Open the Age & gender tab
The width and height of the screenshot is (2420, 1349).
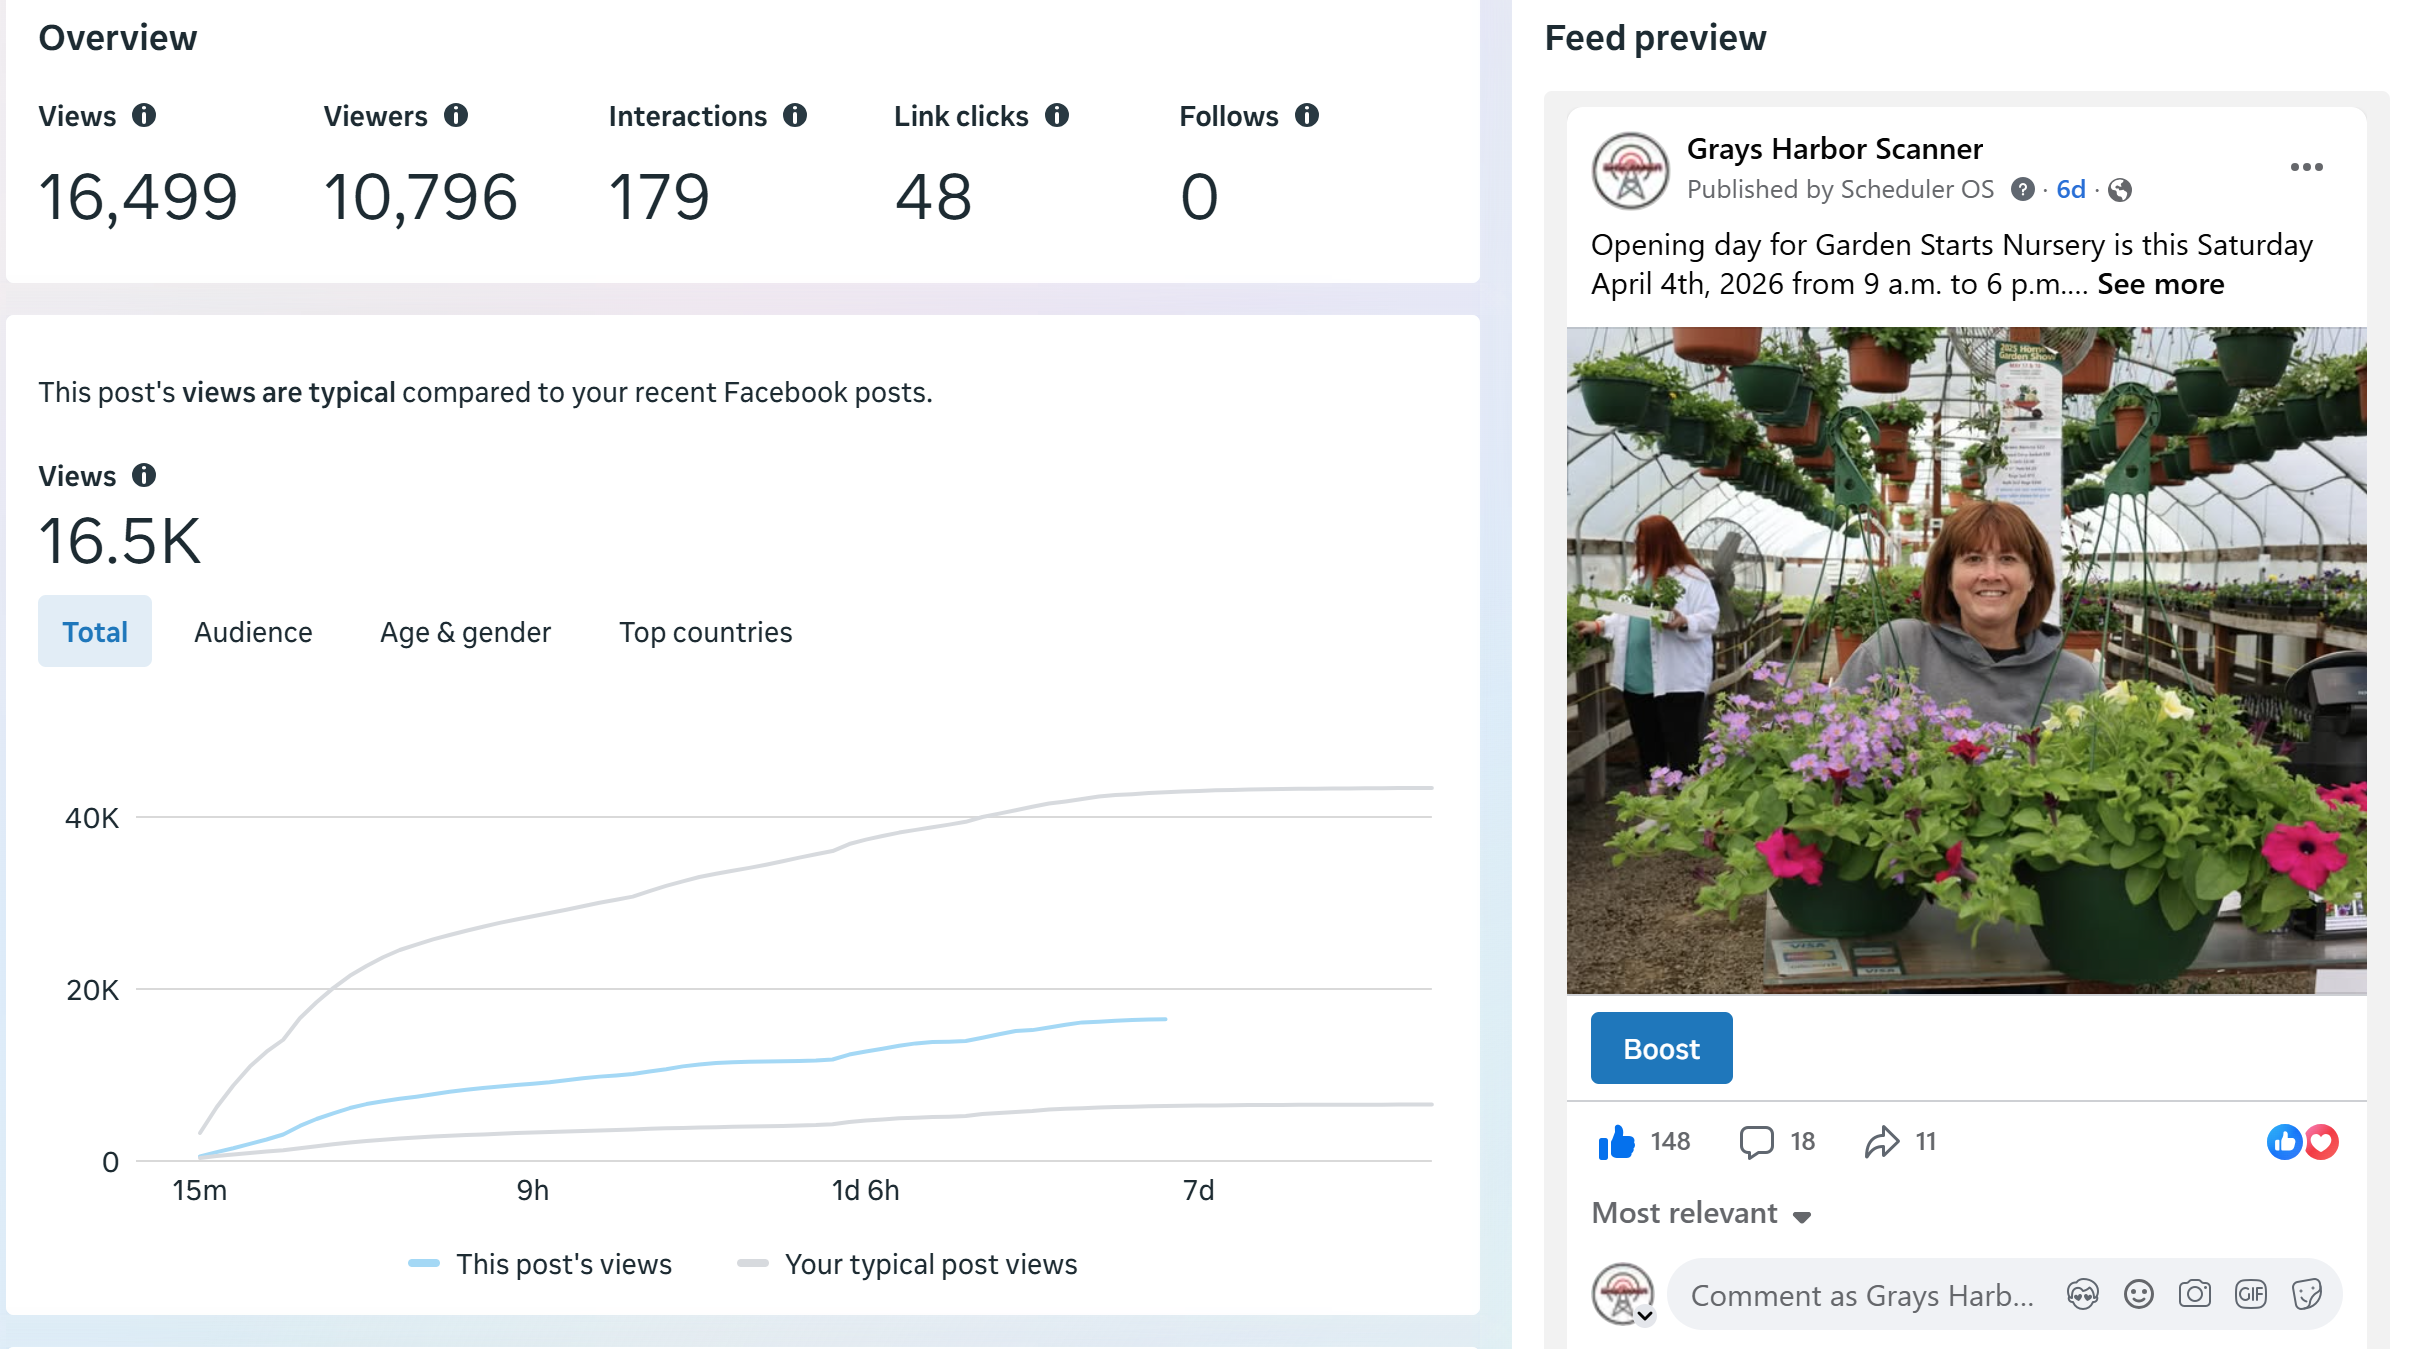[465, 632]
